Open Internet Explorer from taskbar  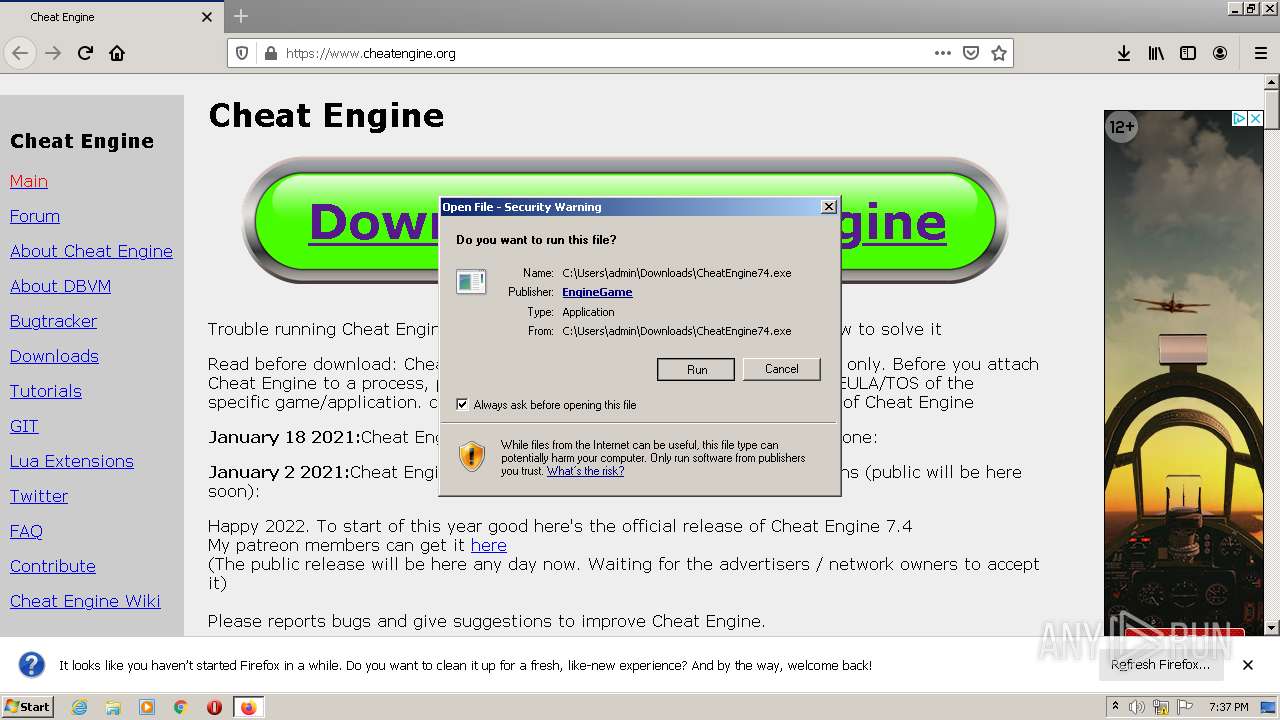pos(79,707)
